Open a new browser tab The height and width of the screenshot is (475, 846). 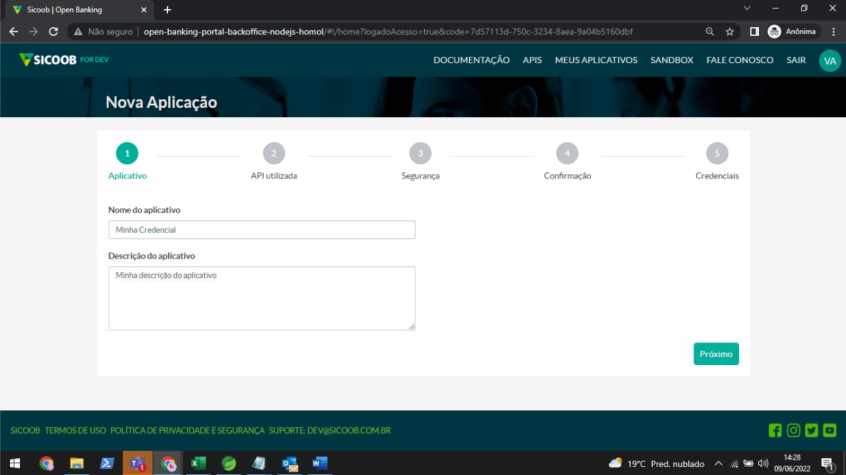[x=167, y=10]
